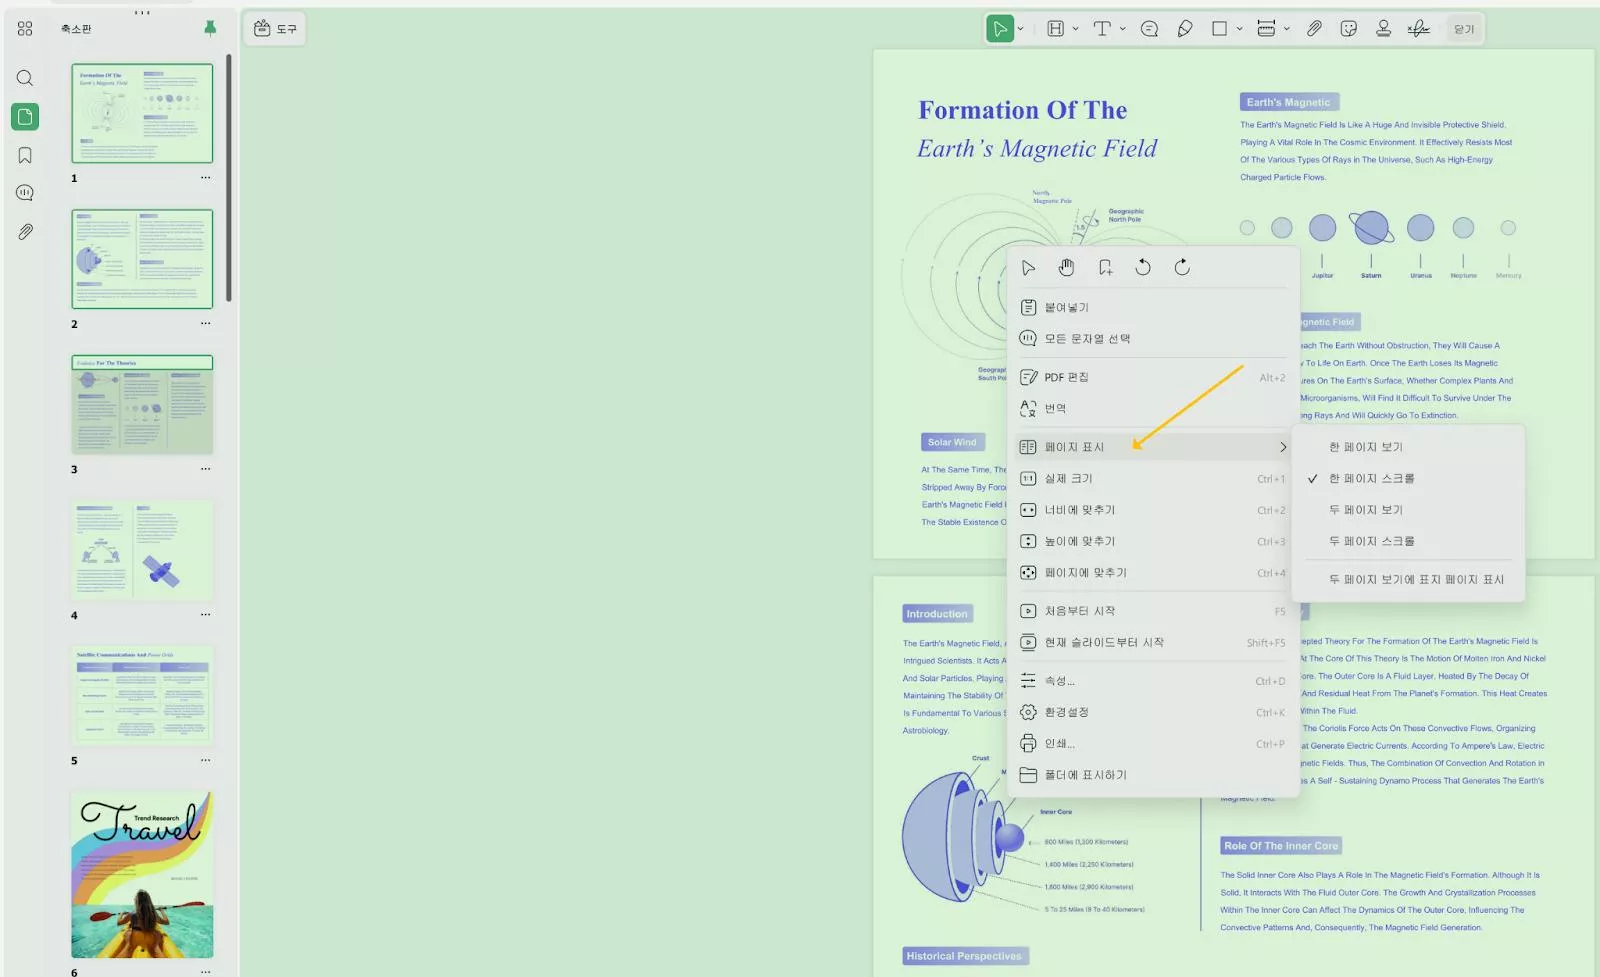Expand the 페이지 표시 submenu arrow
The width and height of the screenshot is (1600, 977).
(1283, 447)
